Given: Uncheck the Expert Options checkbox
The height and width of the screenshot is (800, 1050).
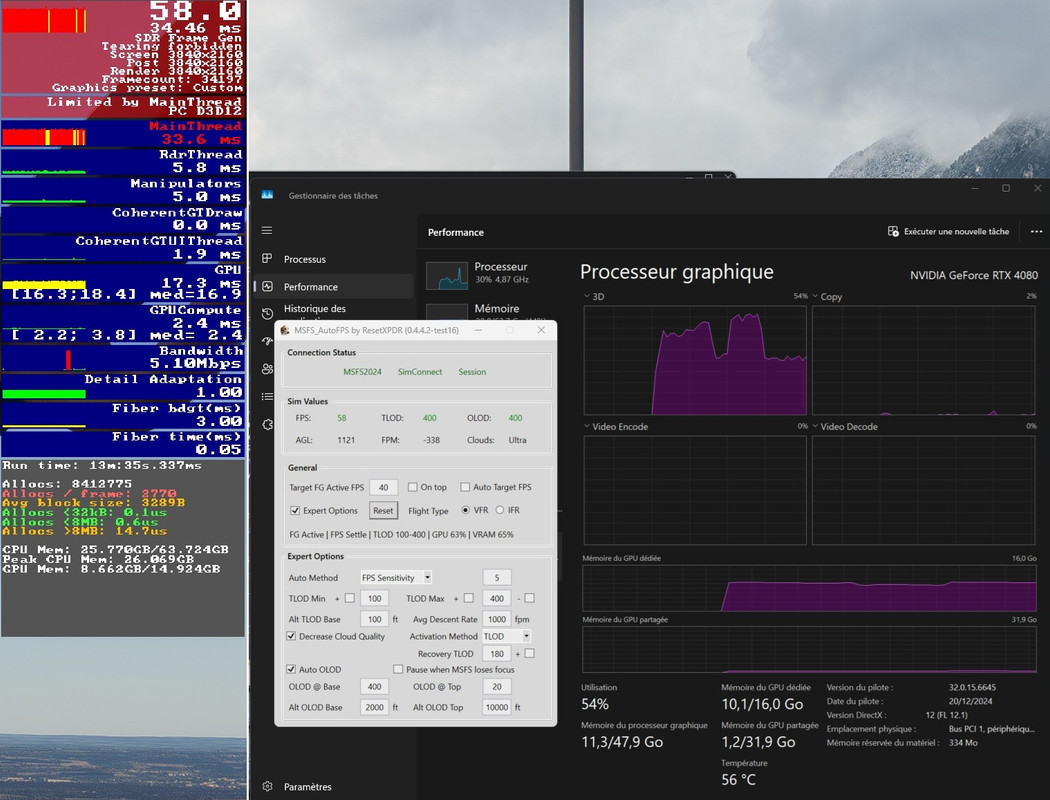Looking at the screenshot, I should click(x=295, y=510).
